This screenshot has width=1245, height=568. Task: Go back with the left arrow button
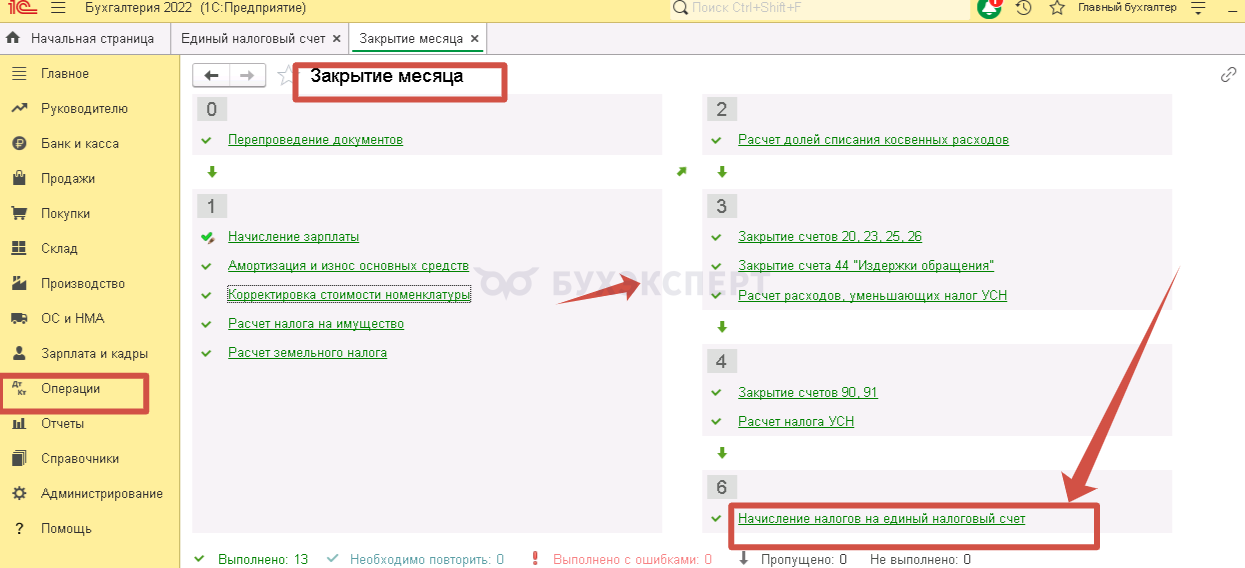pyautogui.click(x=211, y=75)
